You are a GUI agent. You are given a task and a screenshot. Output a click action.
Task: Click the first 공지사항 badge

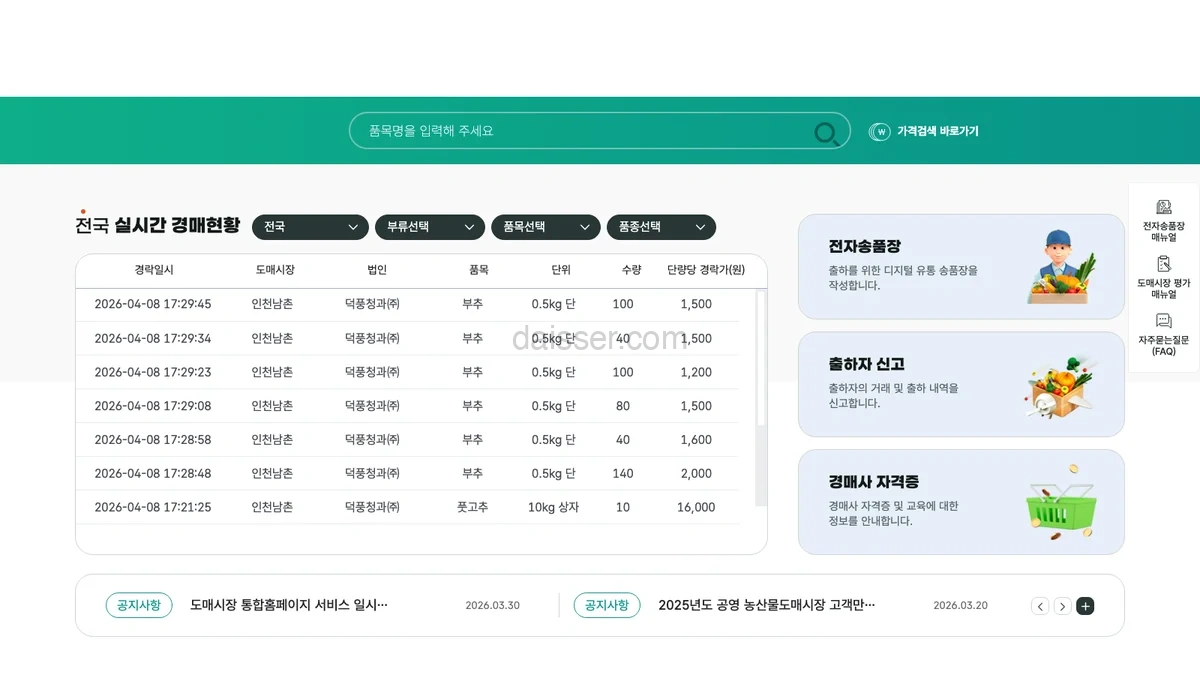pos(139,605)
